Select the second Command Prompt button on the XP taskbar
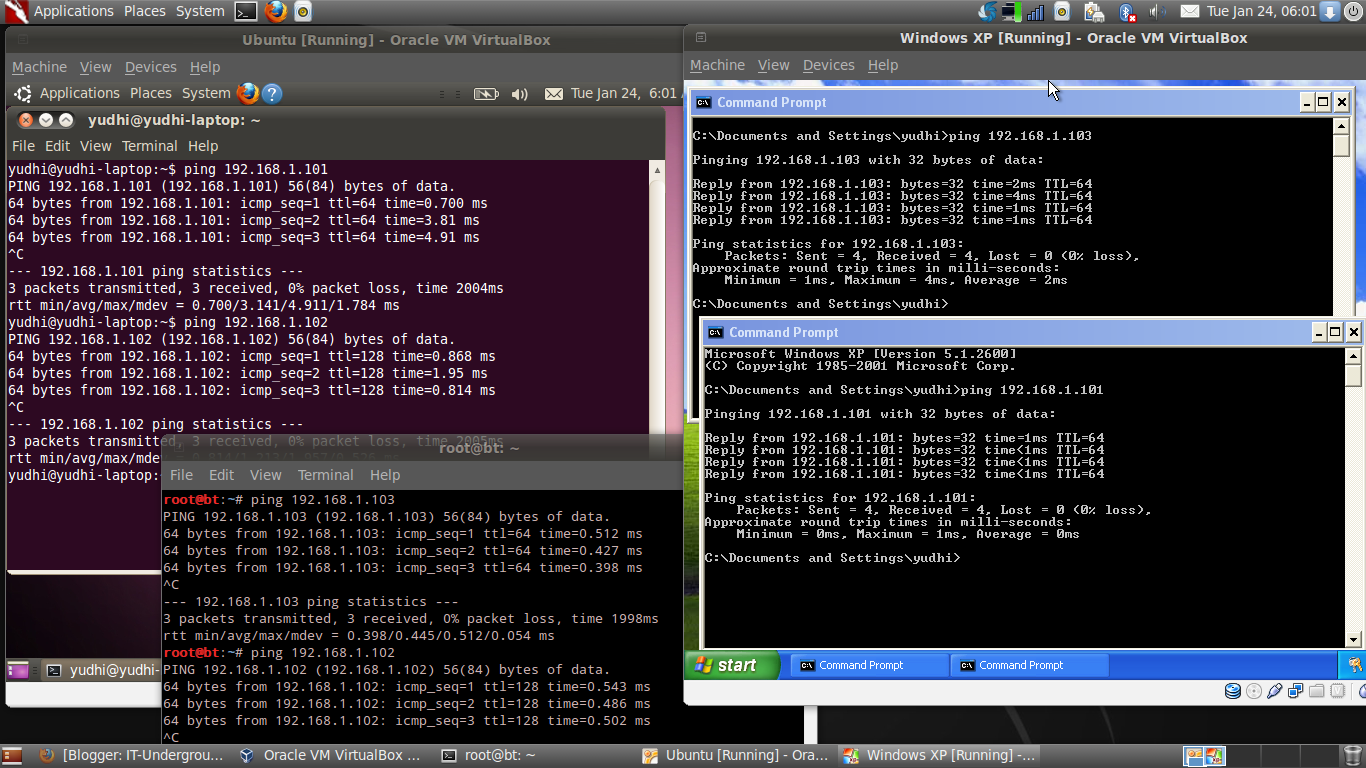The width and height of the screenshot is (1366, 768). coord(1029,665)
